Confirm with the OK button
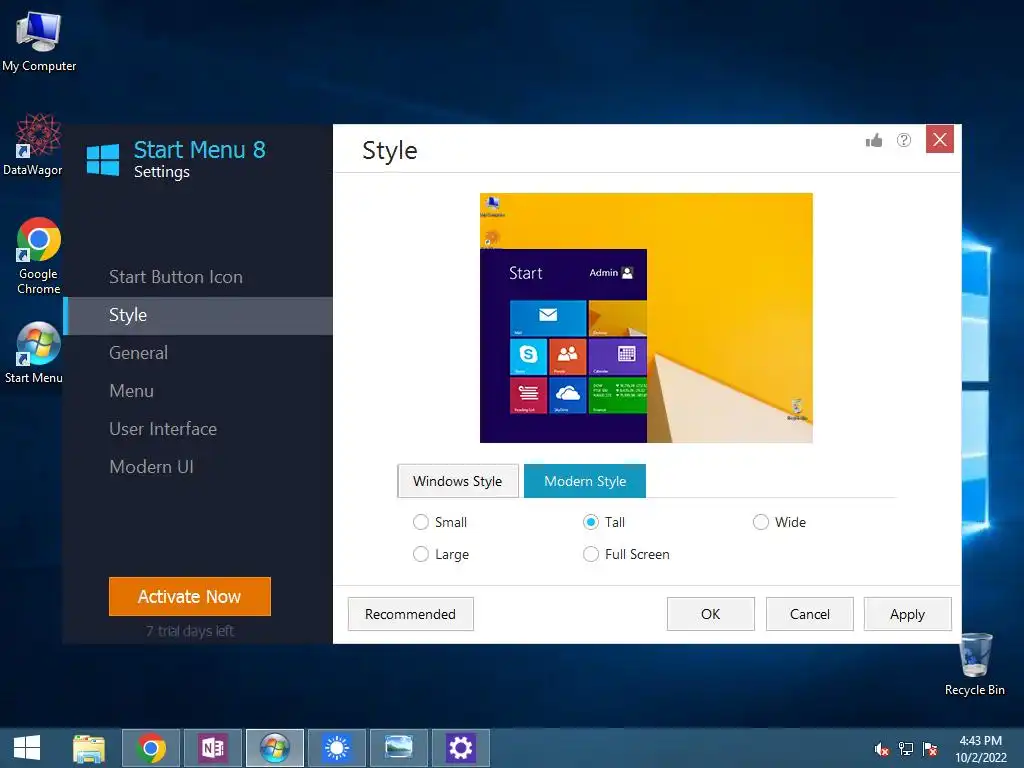This screenshot has height=768, width=1024. 711,615
